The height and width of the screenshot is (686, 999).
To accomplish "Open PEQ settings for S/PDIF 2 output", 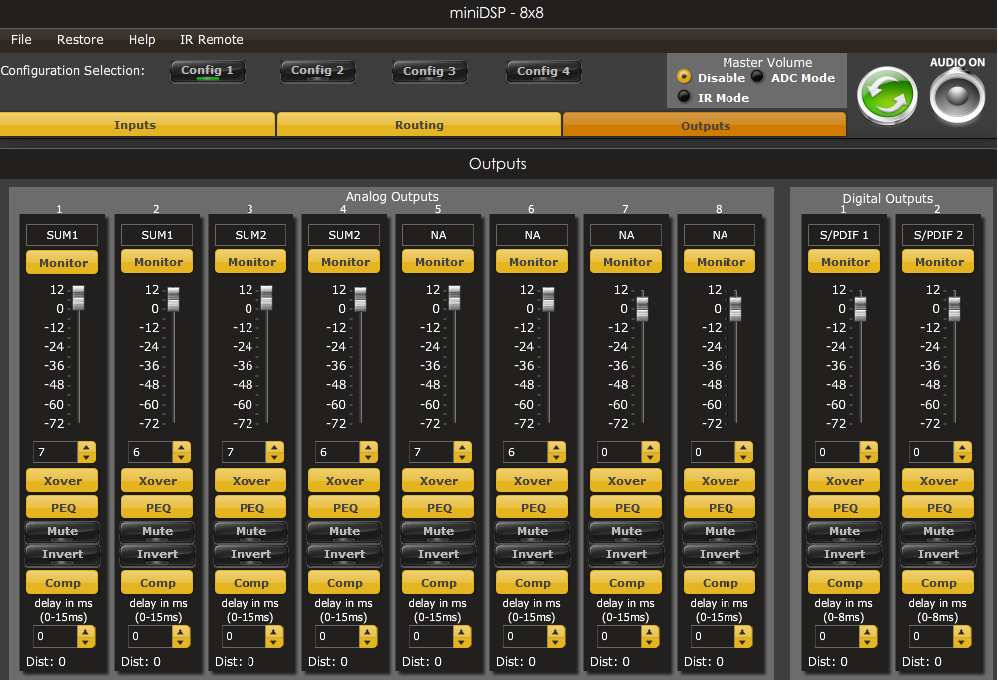I will pos(937,507).
